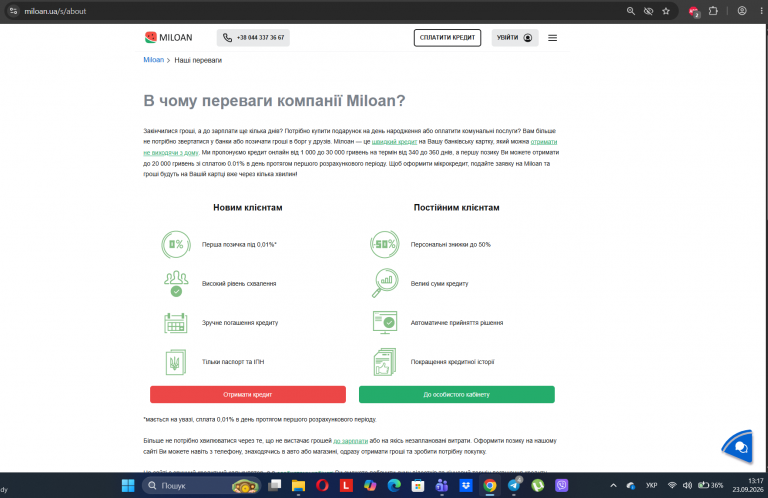768x498 pixels.
Task: Click the Персональні знижки до 50% text
Action: click(x=451, y=244)
